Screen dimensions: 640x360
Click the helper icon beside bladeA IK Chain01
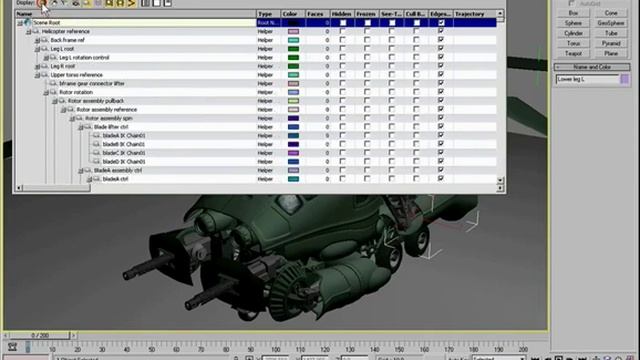point(97,135)
